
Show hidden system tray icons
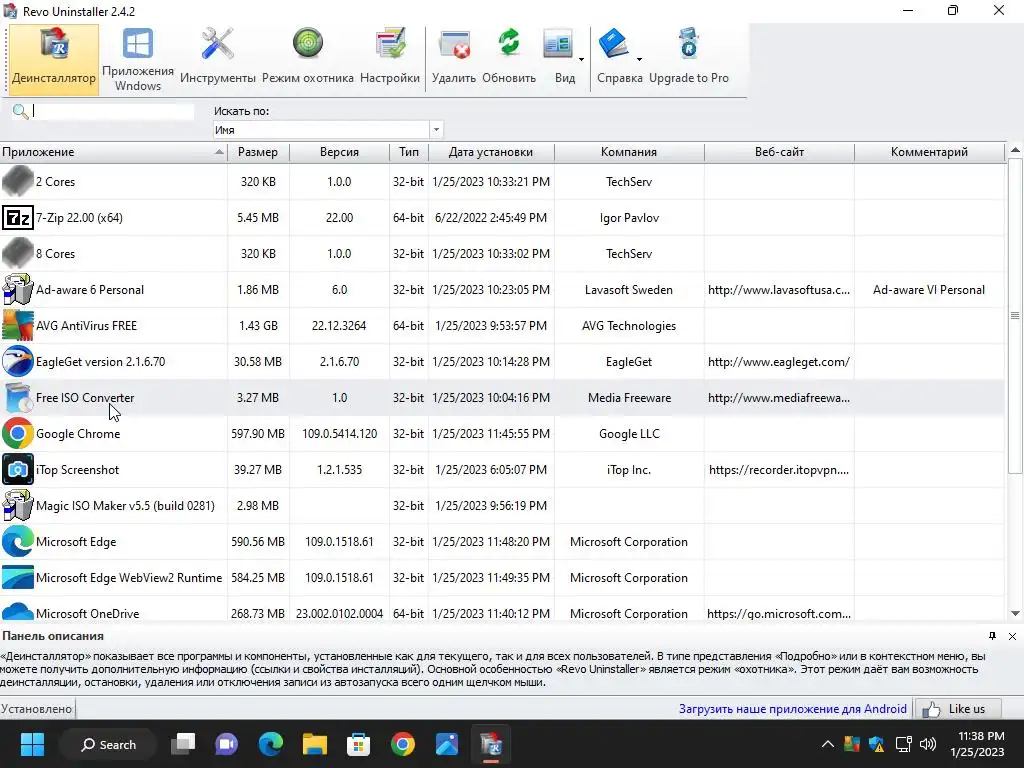coord(827,744)
